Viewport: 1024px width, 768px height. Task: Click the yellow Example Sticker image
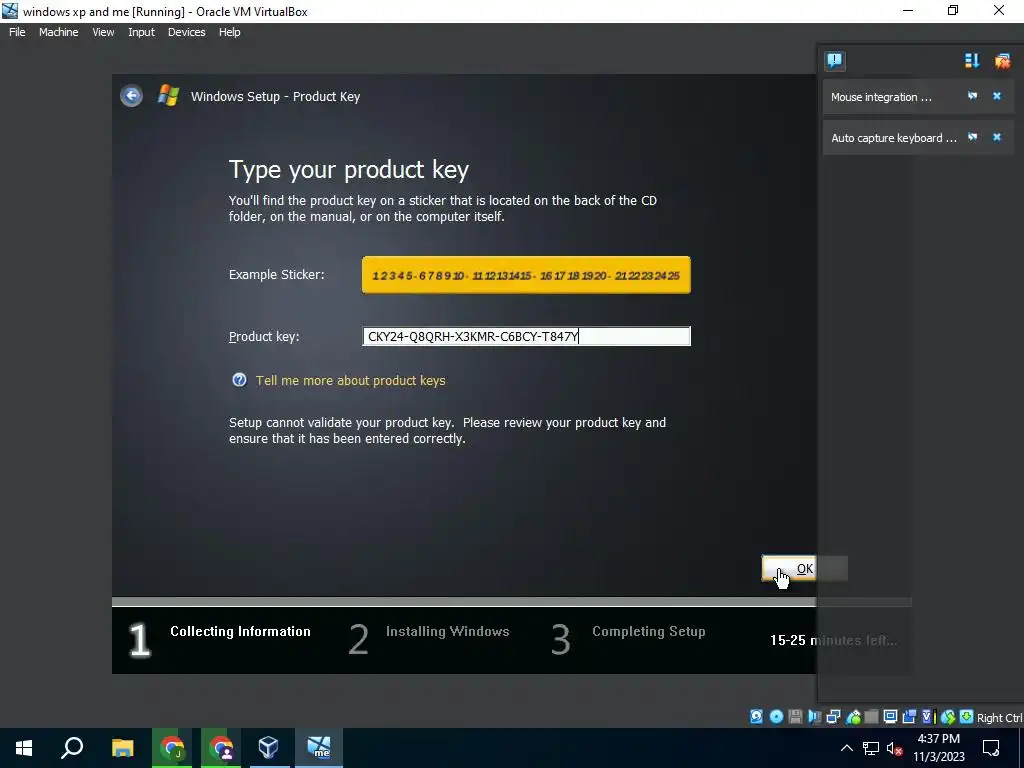(x=526, y=275)
